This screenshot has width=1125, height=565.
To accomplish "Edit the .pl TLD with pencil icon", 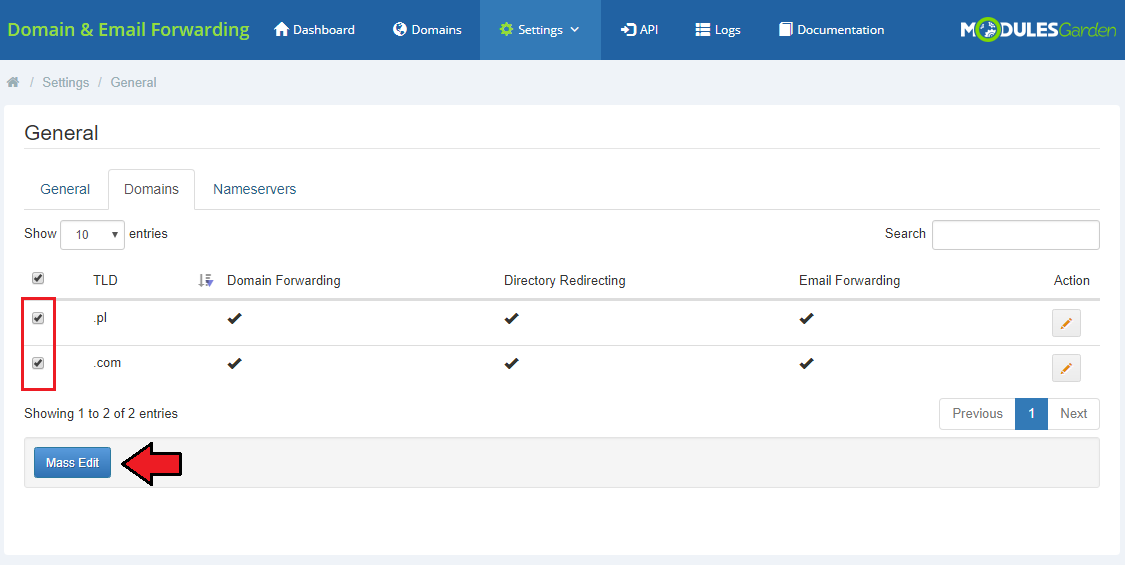I will (x=1066, y=323).
